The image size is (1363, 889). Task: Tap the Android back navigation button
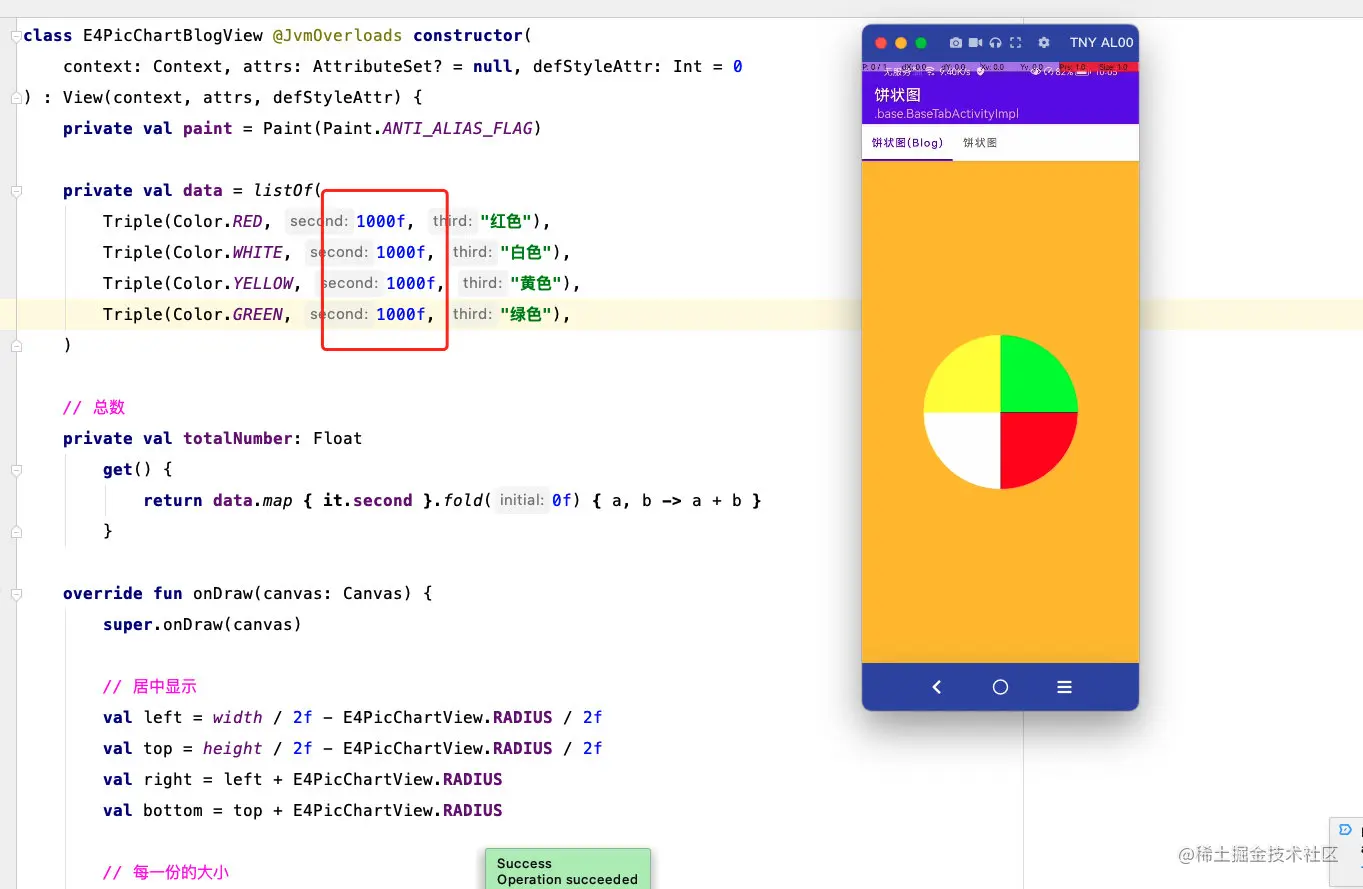coord(936,687)
